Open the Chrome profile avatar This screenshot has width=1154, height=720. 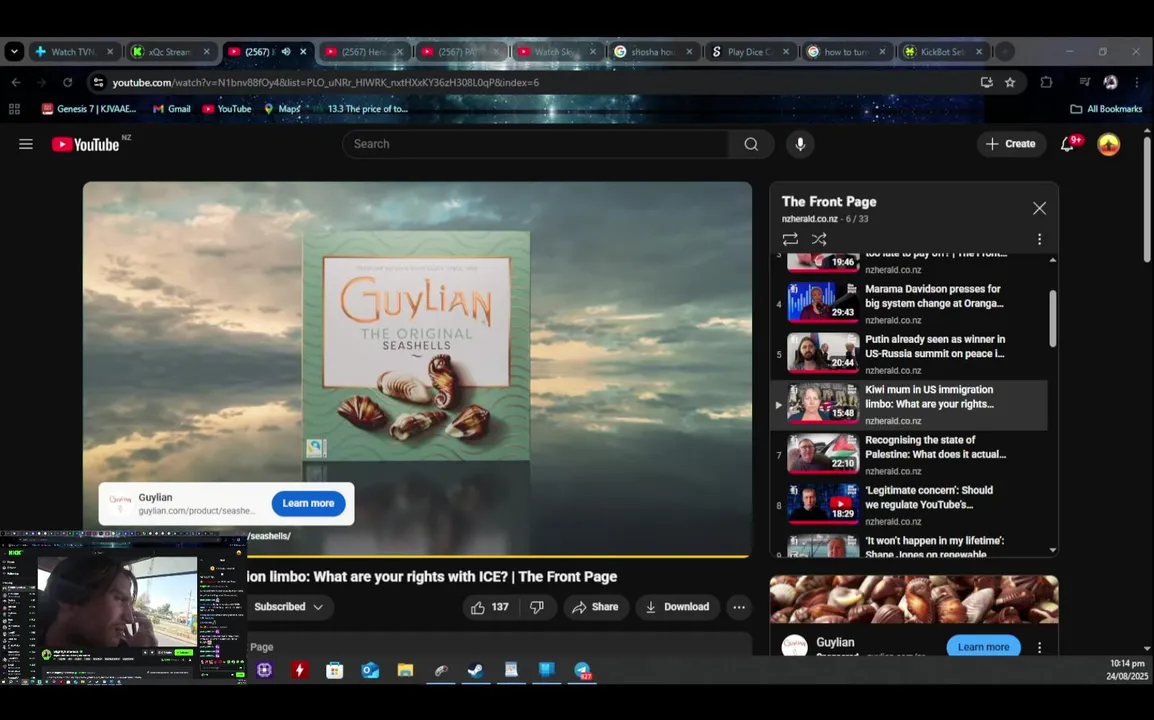(x=1111, y=82)
